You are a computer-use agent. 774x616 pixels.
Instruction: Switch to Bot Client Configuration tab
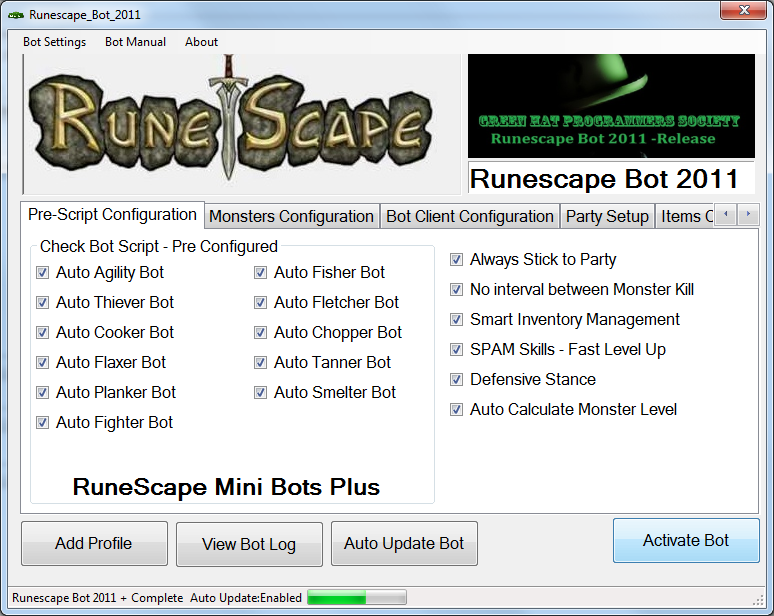(469, 216)
